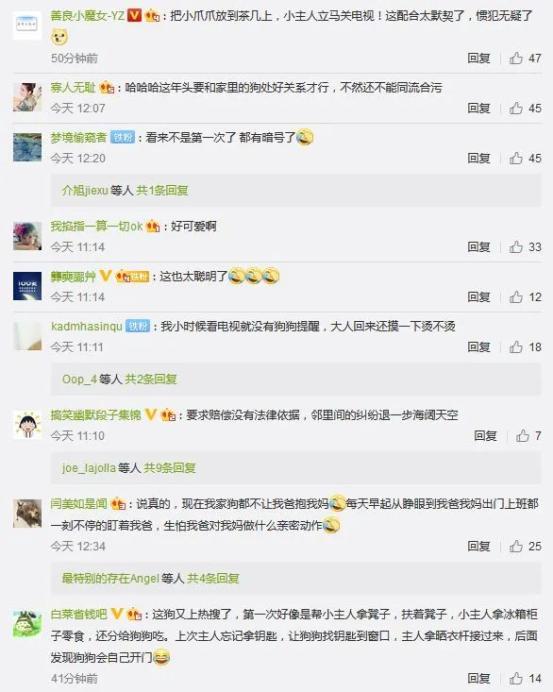Click 寡人无耻's avatar photo

[27, 97]
